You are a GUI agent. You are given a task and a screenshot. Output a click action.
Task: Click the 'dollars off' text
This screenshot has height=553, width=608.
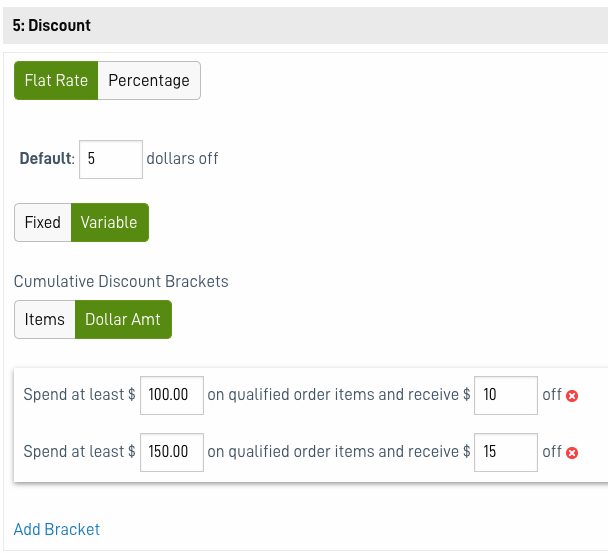[182, 159]
